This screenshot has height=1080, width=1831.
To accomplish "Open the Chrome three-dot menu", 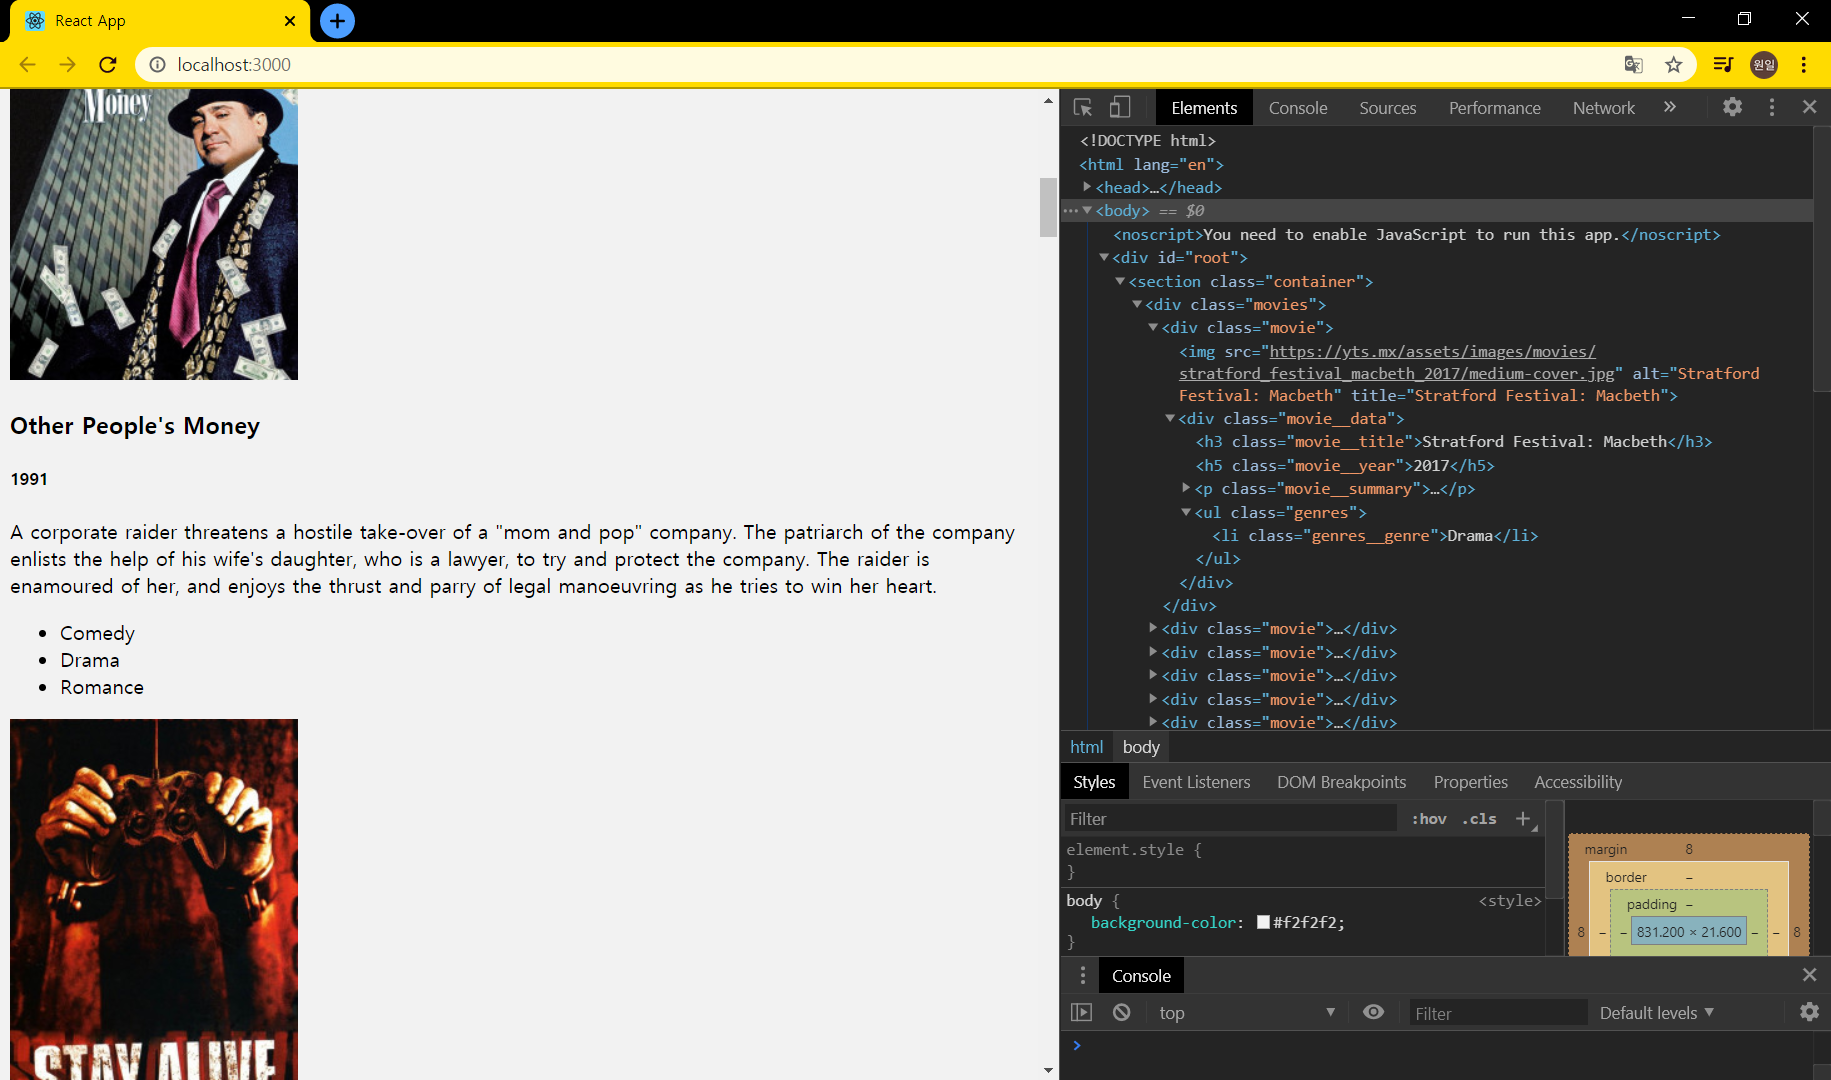I will pyautogui.click(x=1804, y=65).
